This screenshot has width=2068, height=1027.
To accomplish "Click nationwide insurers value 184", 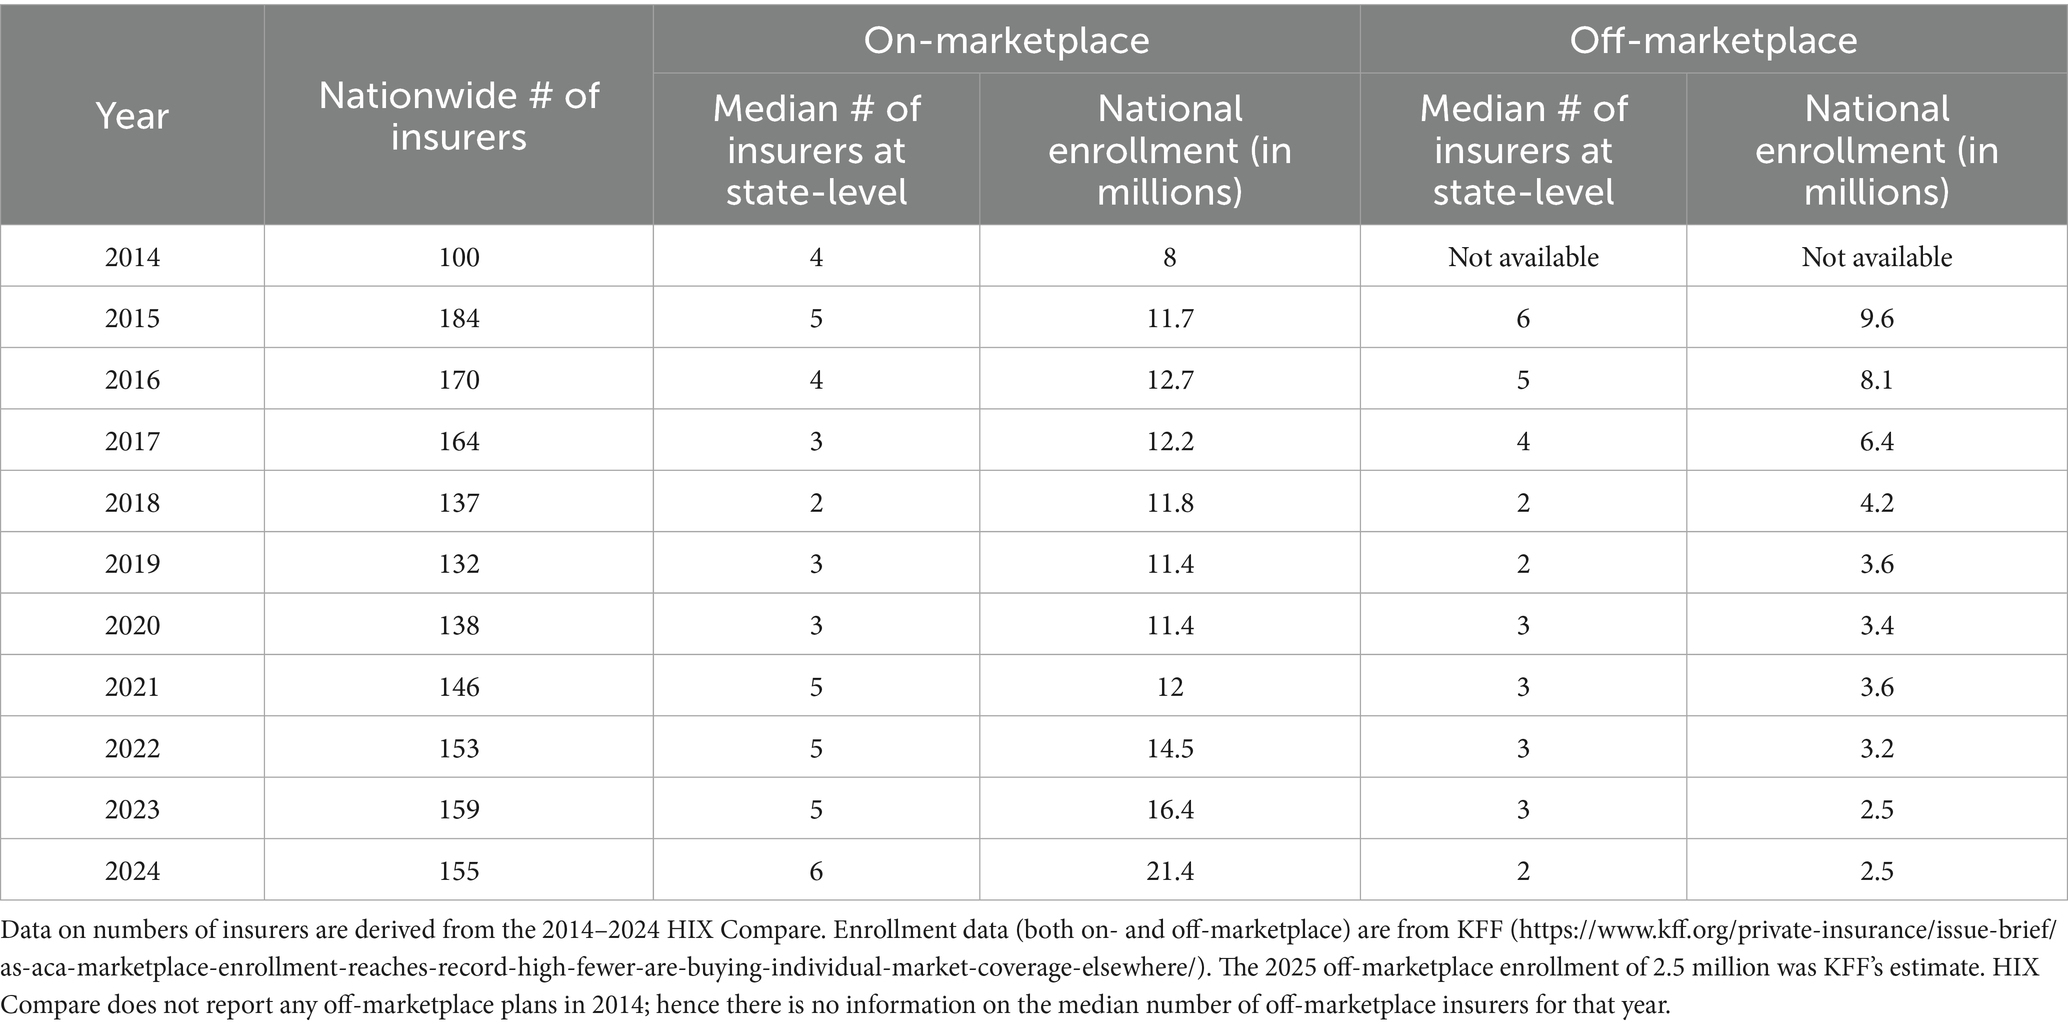I will pyautogui.click(x=459, y=319).
